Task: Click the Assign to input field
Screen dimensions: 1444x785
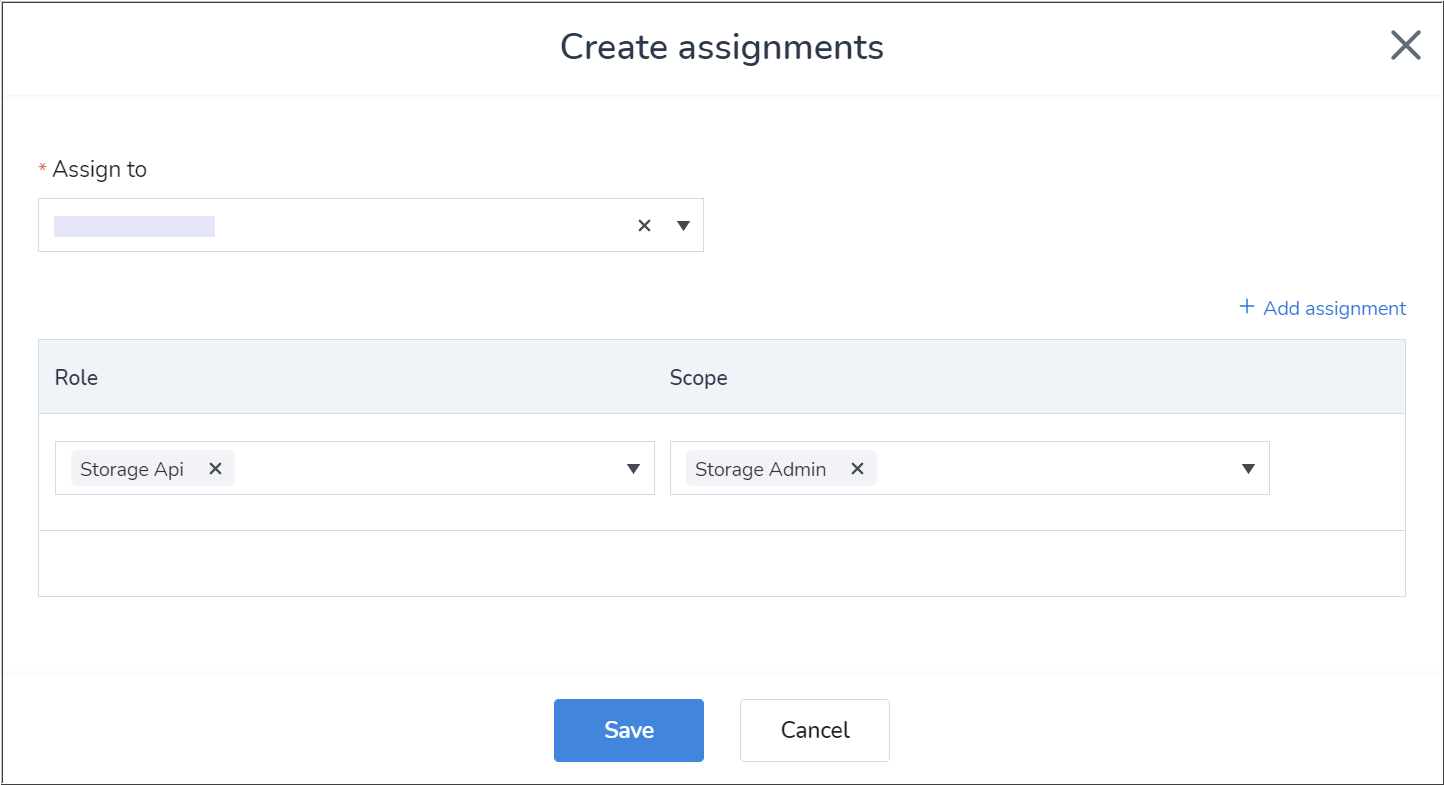Action: [x=371, y=225]
